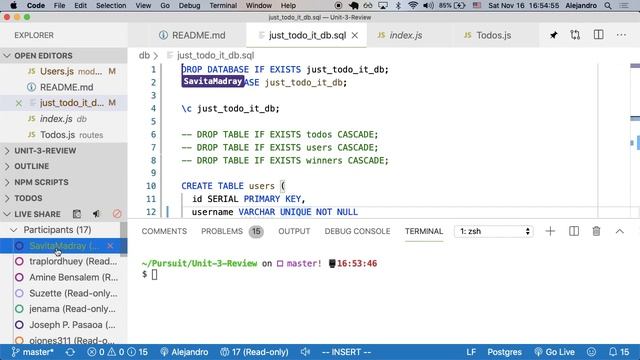Image resolution: width=640 pixels, height=360 pixels.
Task: Click feedback smiley in status bar
Action: point(591,352)
